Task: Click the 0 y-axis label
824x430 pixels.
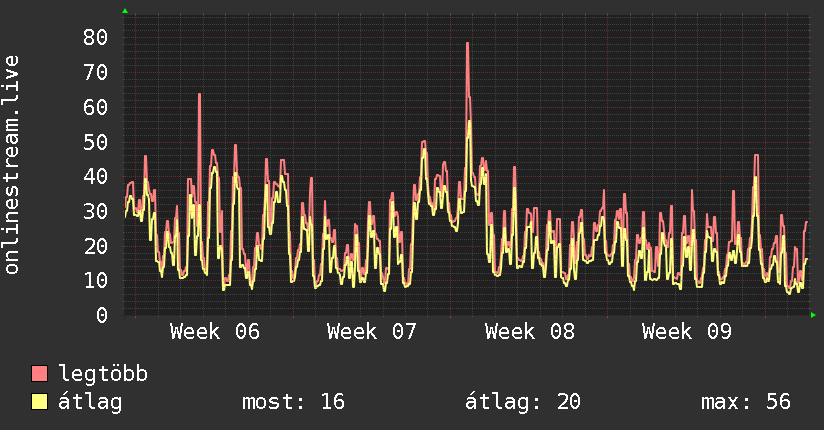Action: point(102,315)
